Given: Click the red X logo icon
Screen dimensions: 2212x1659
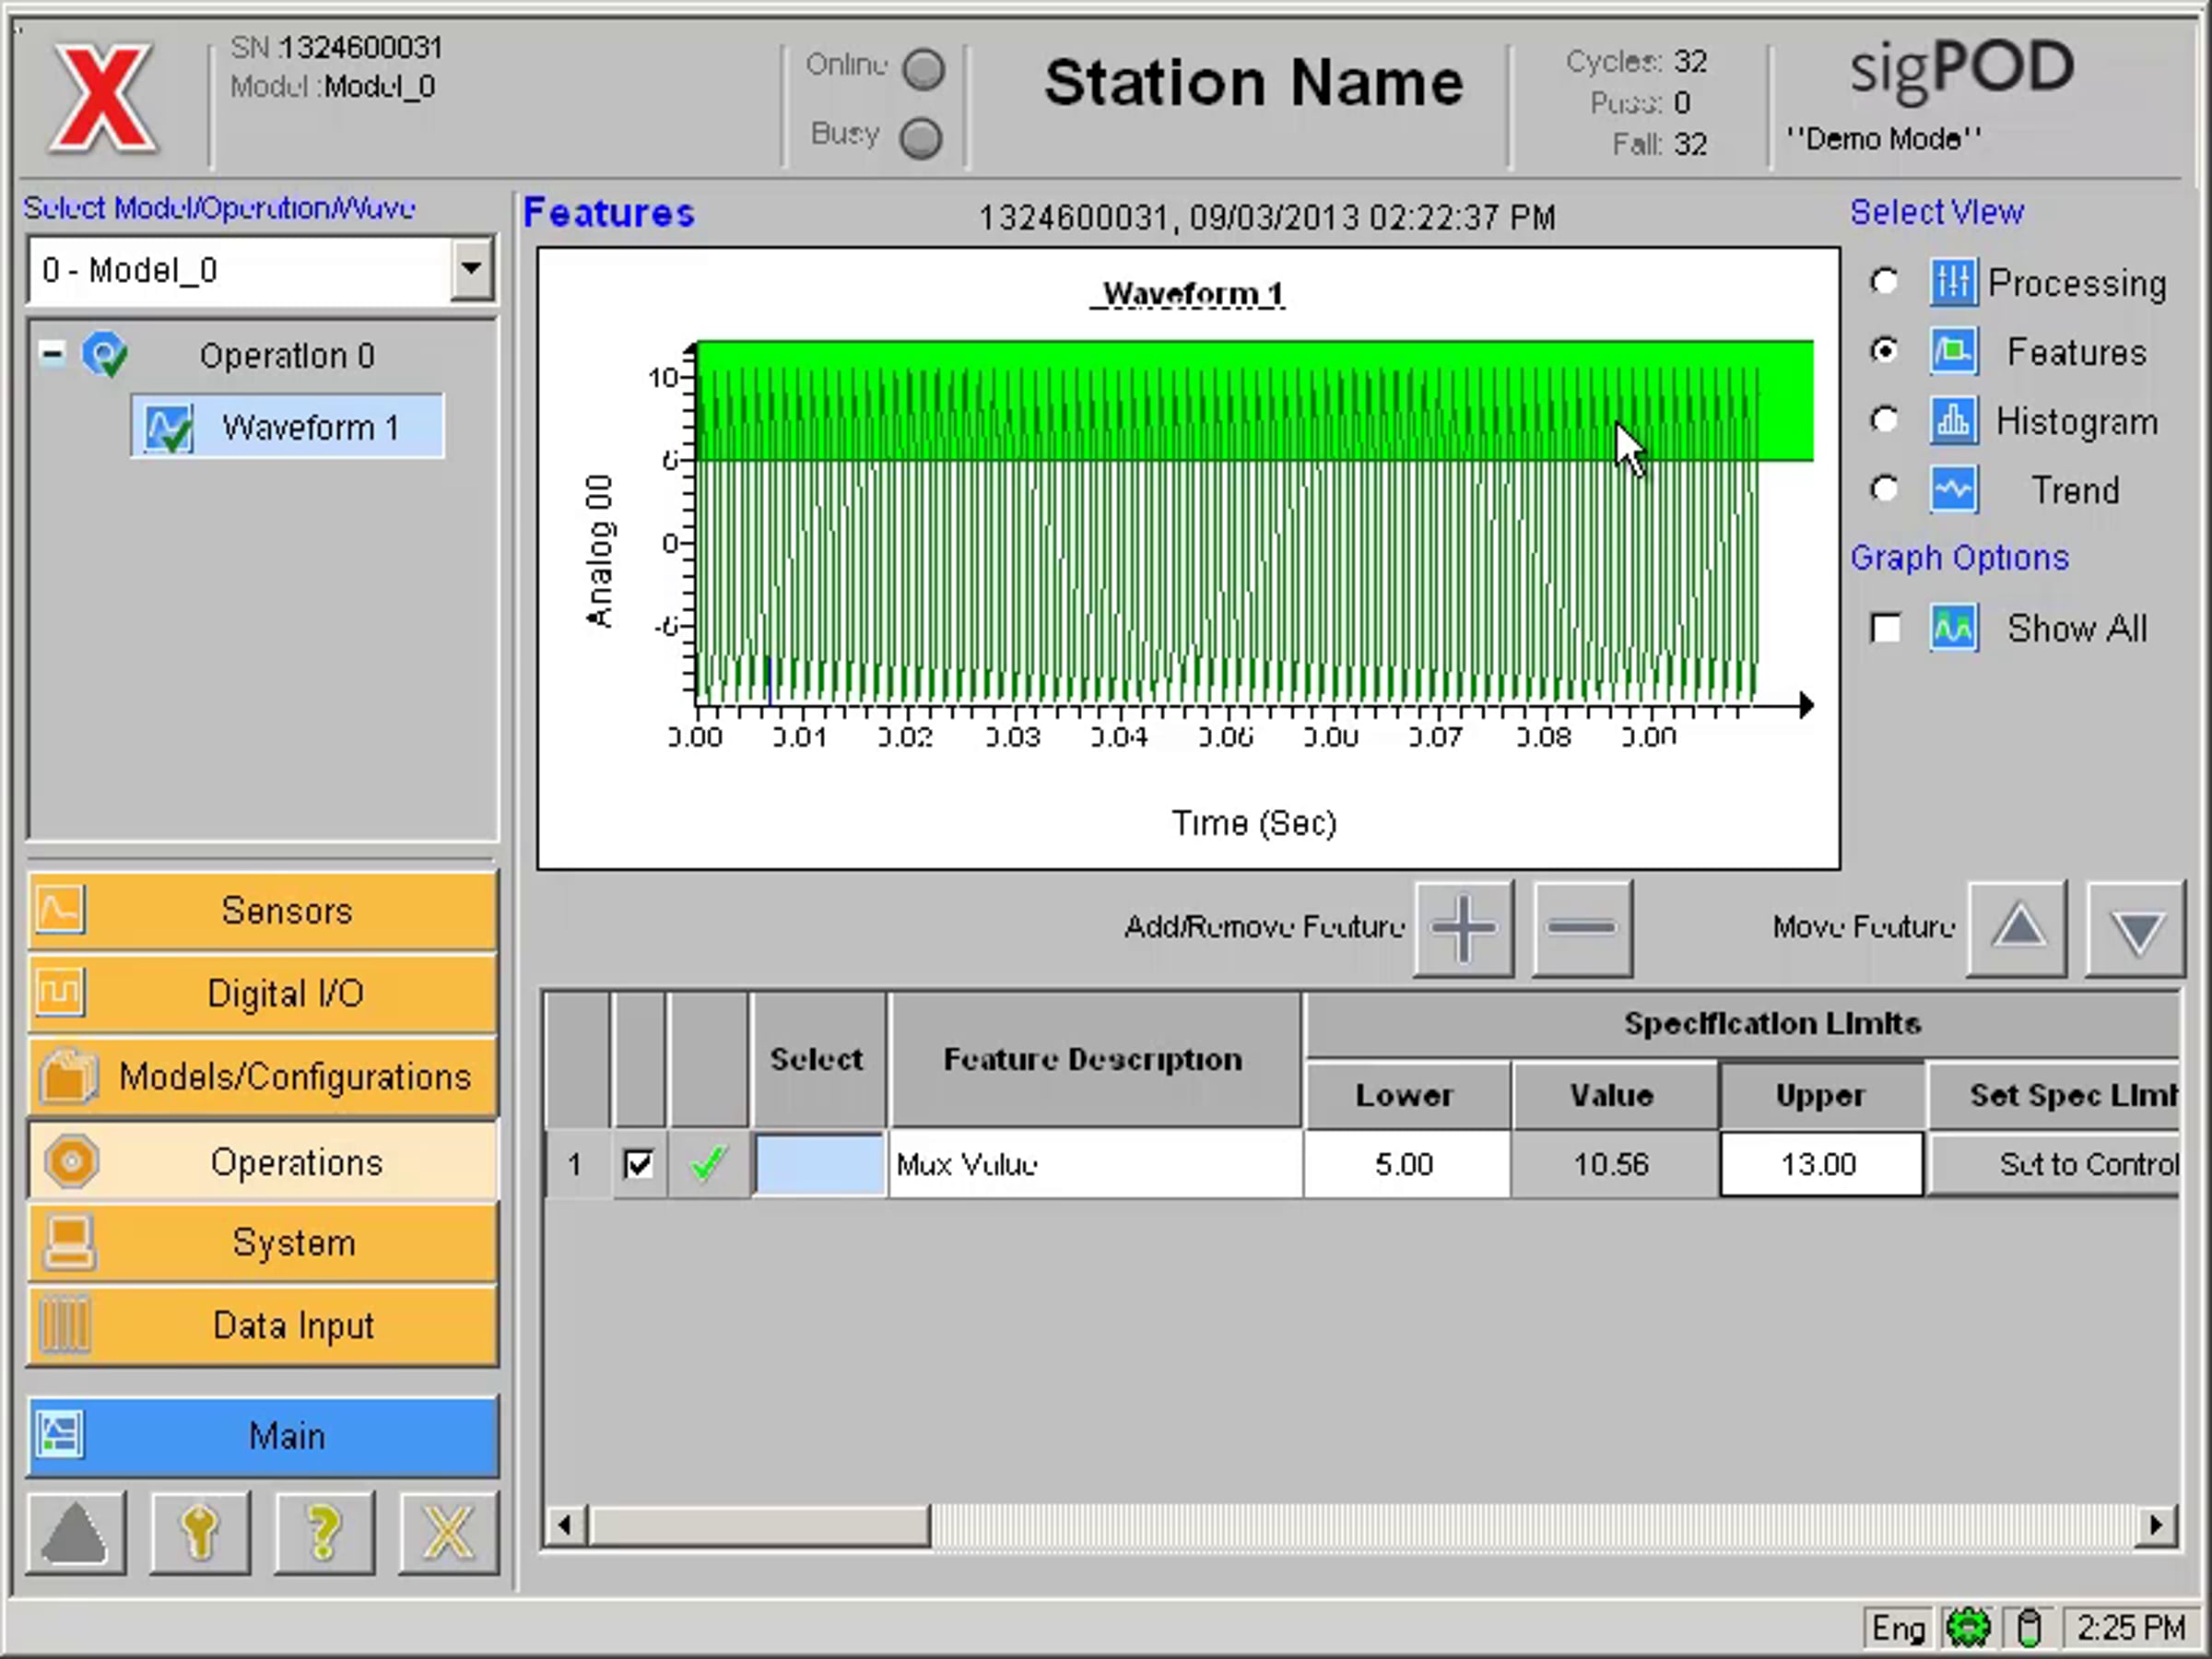Looking at the screenshot, I should tap(103, 98).
